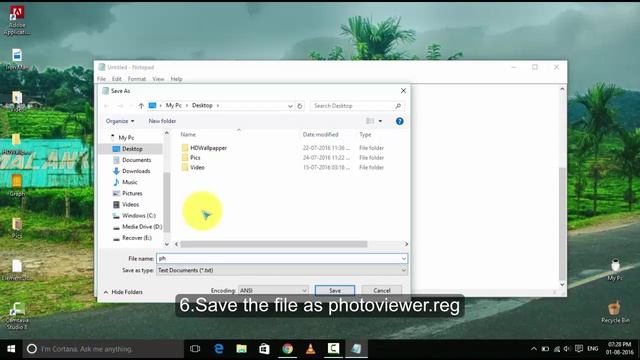Viewport: 640px width, 360px height.
Task: Sort by Name column header
Action: pos(188,134)
